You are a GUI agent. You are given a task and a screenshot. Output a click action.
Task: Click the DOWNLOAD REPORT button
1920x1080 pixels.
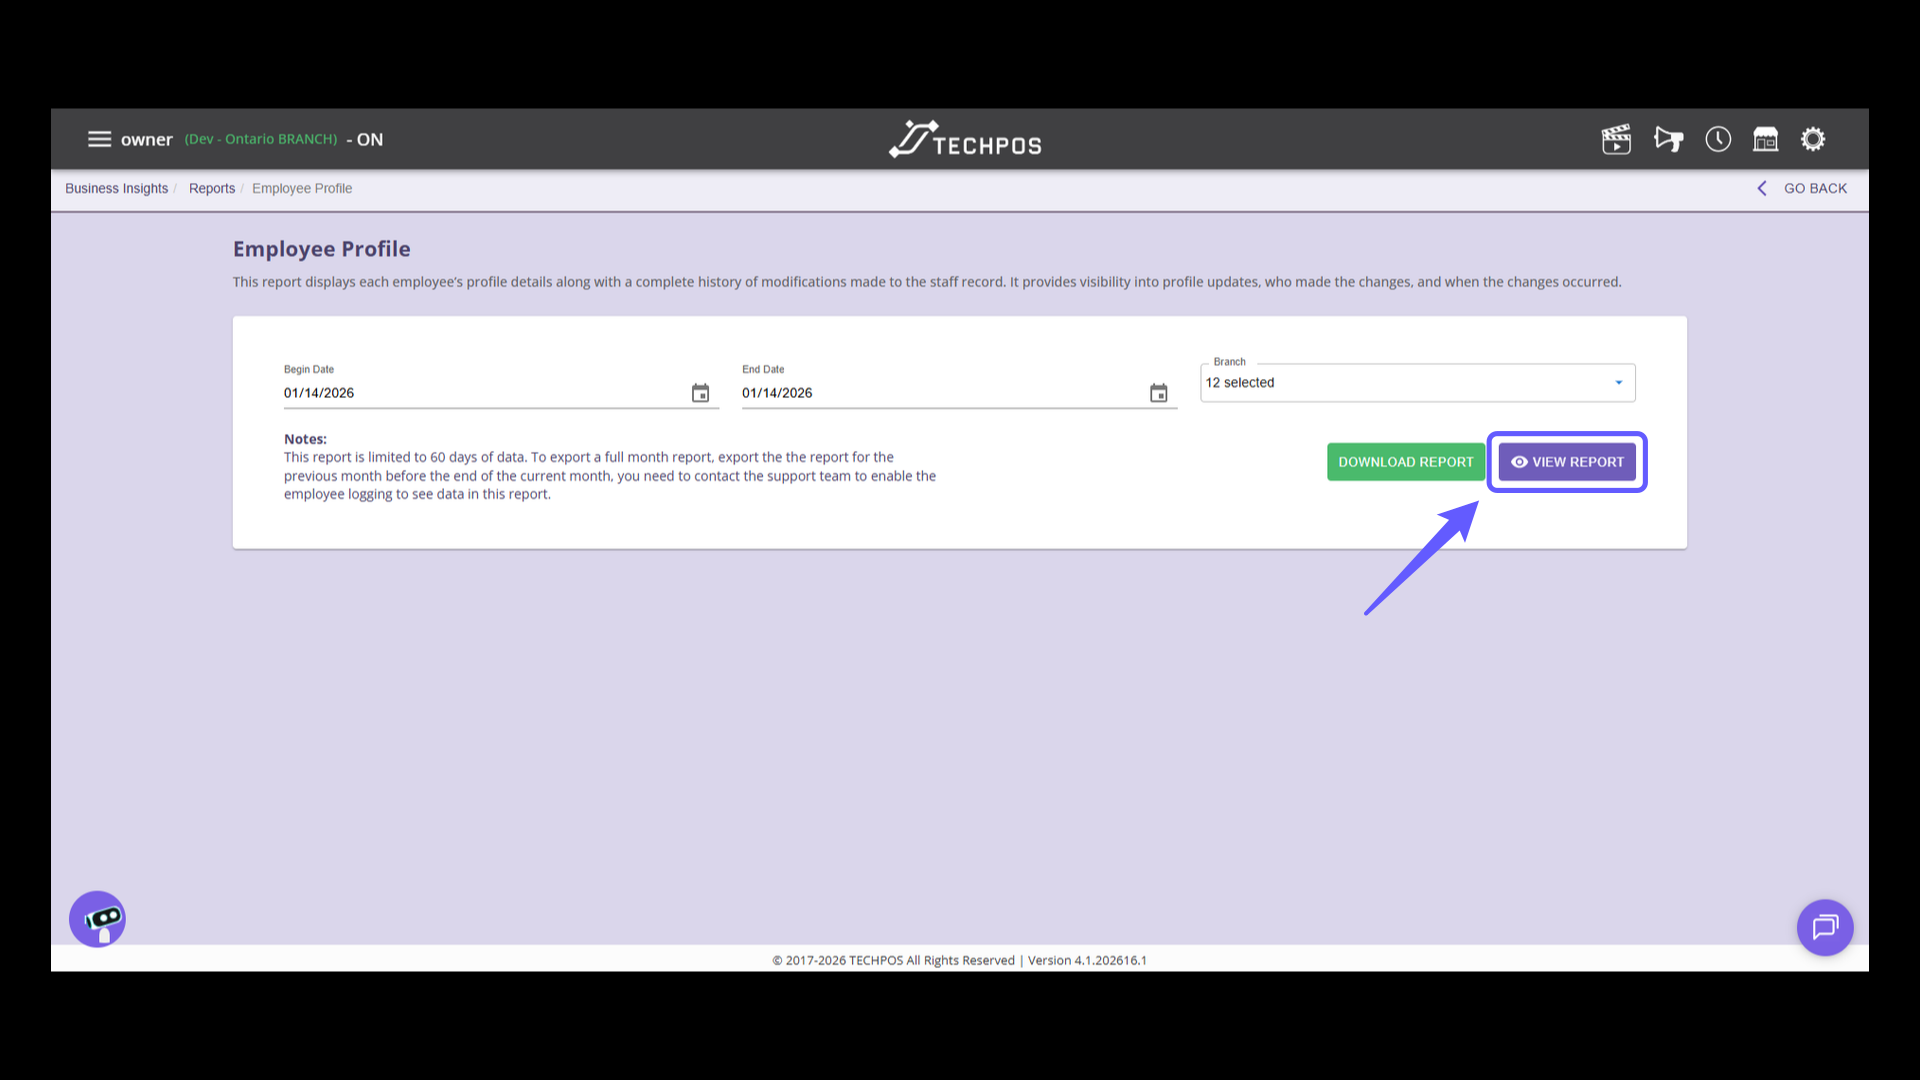(1405, 462)
